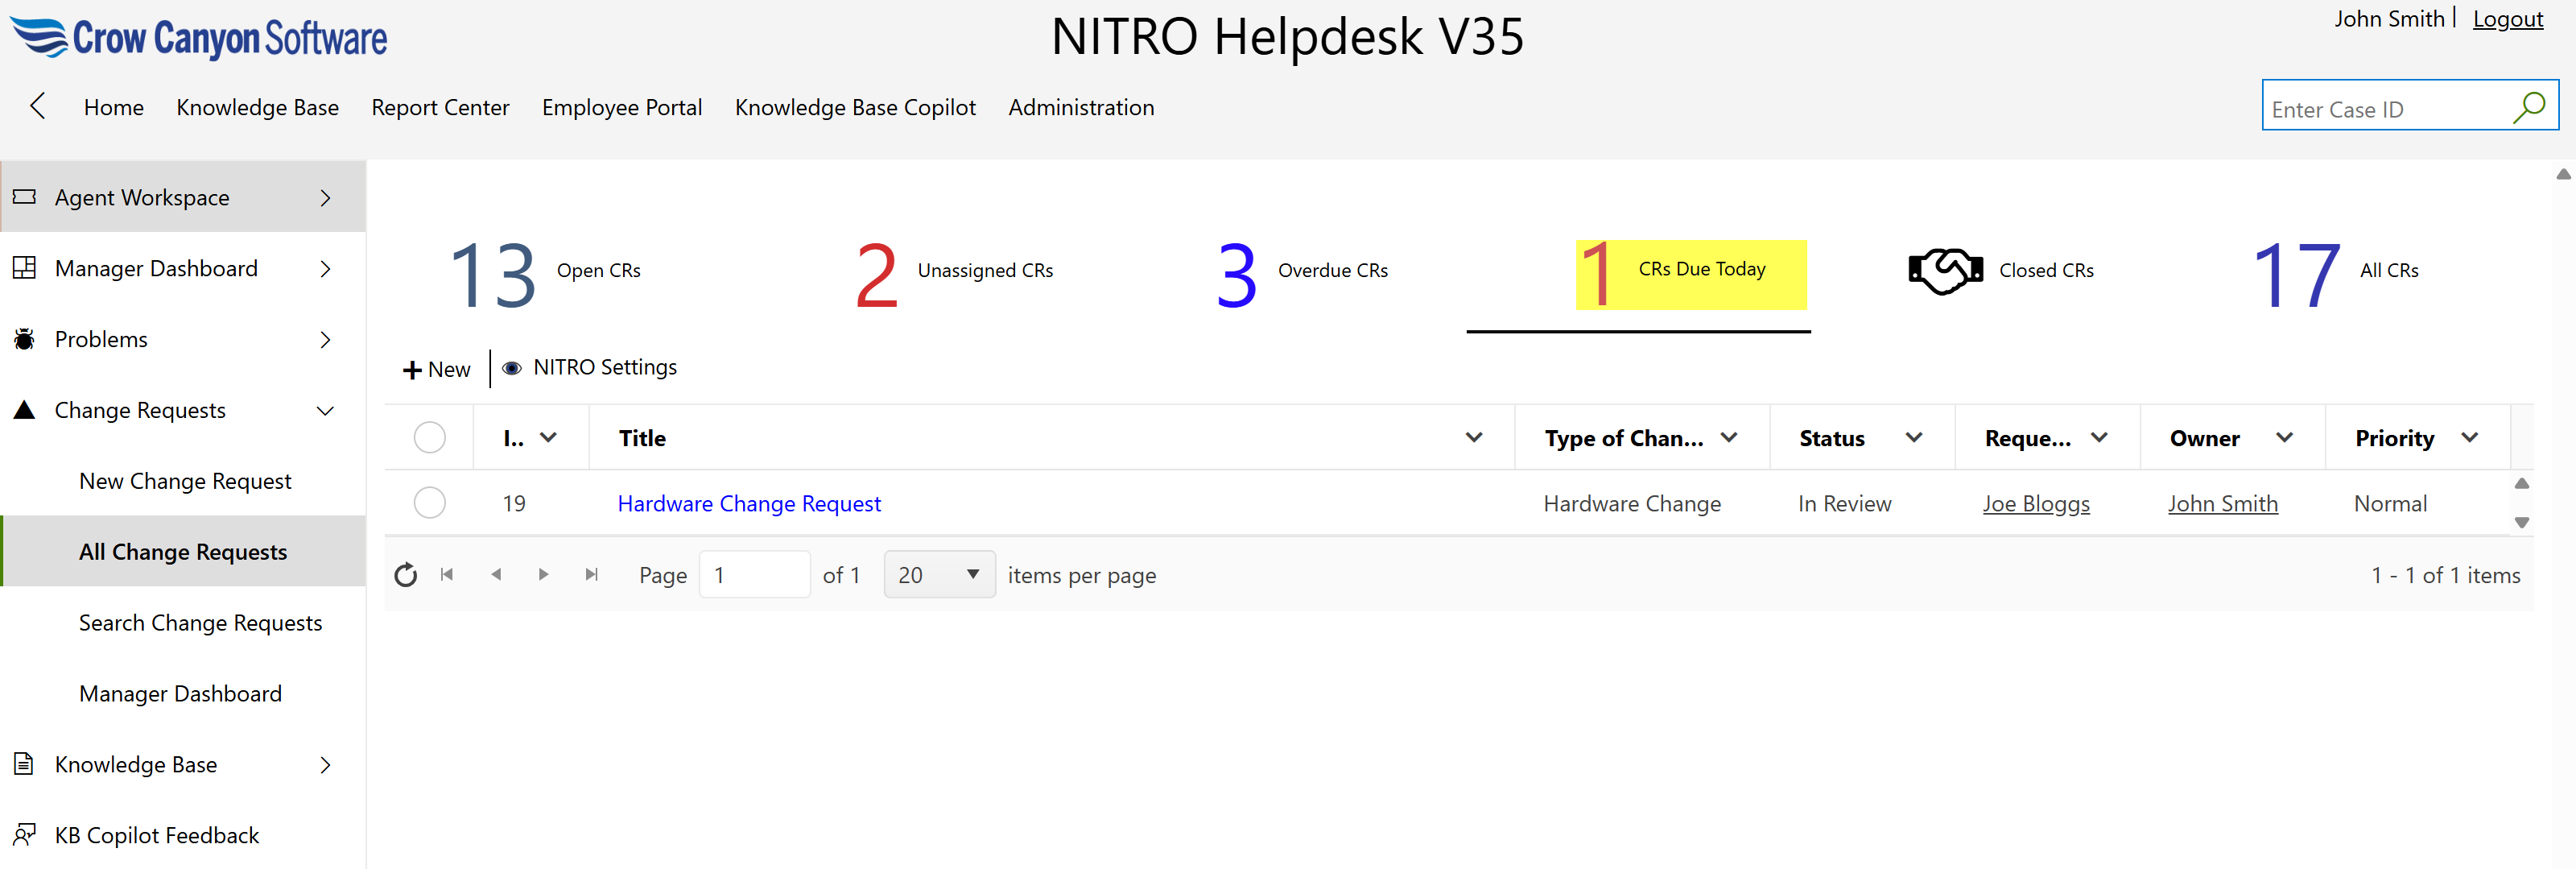The width and height of the screenshot is (2576, 869).
Task: Open the Administration menu
Action: (x=1081, y=107)
